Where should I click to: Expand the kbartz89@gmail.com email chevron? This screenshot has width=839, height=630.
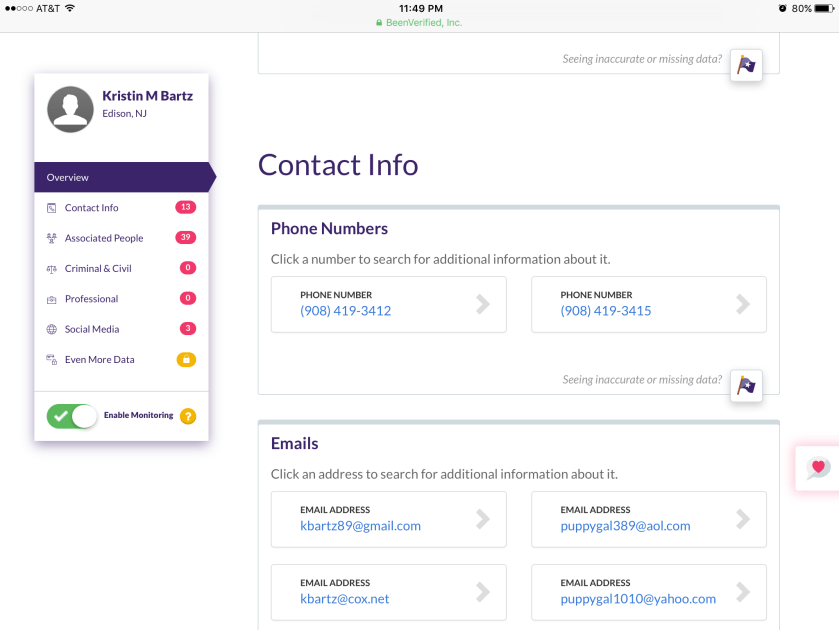[483, 518]
